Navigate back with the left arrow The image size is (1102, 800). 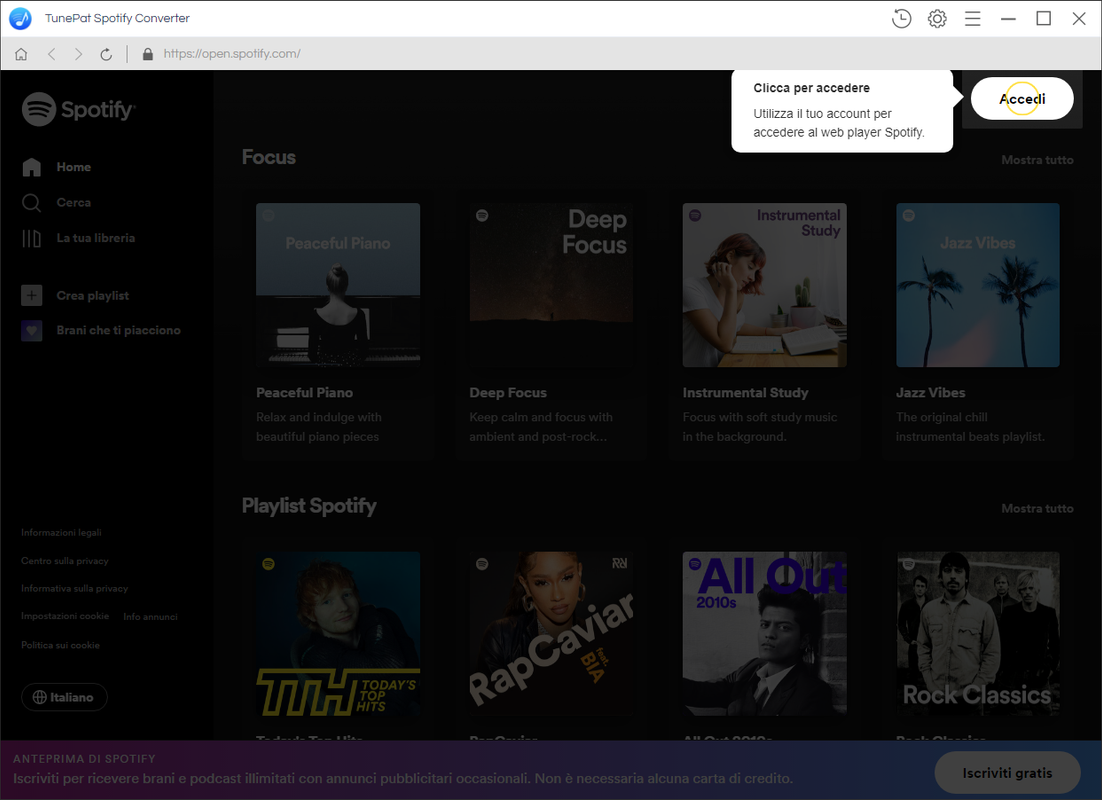(51, 54)
